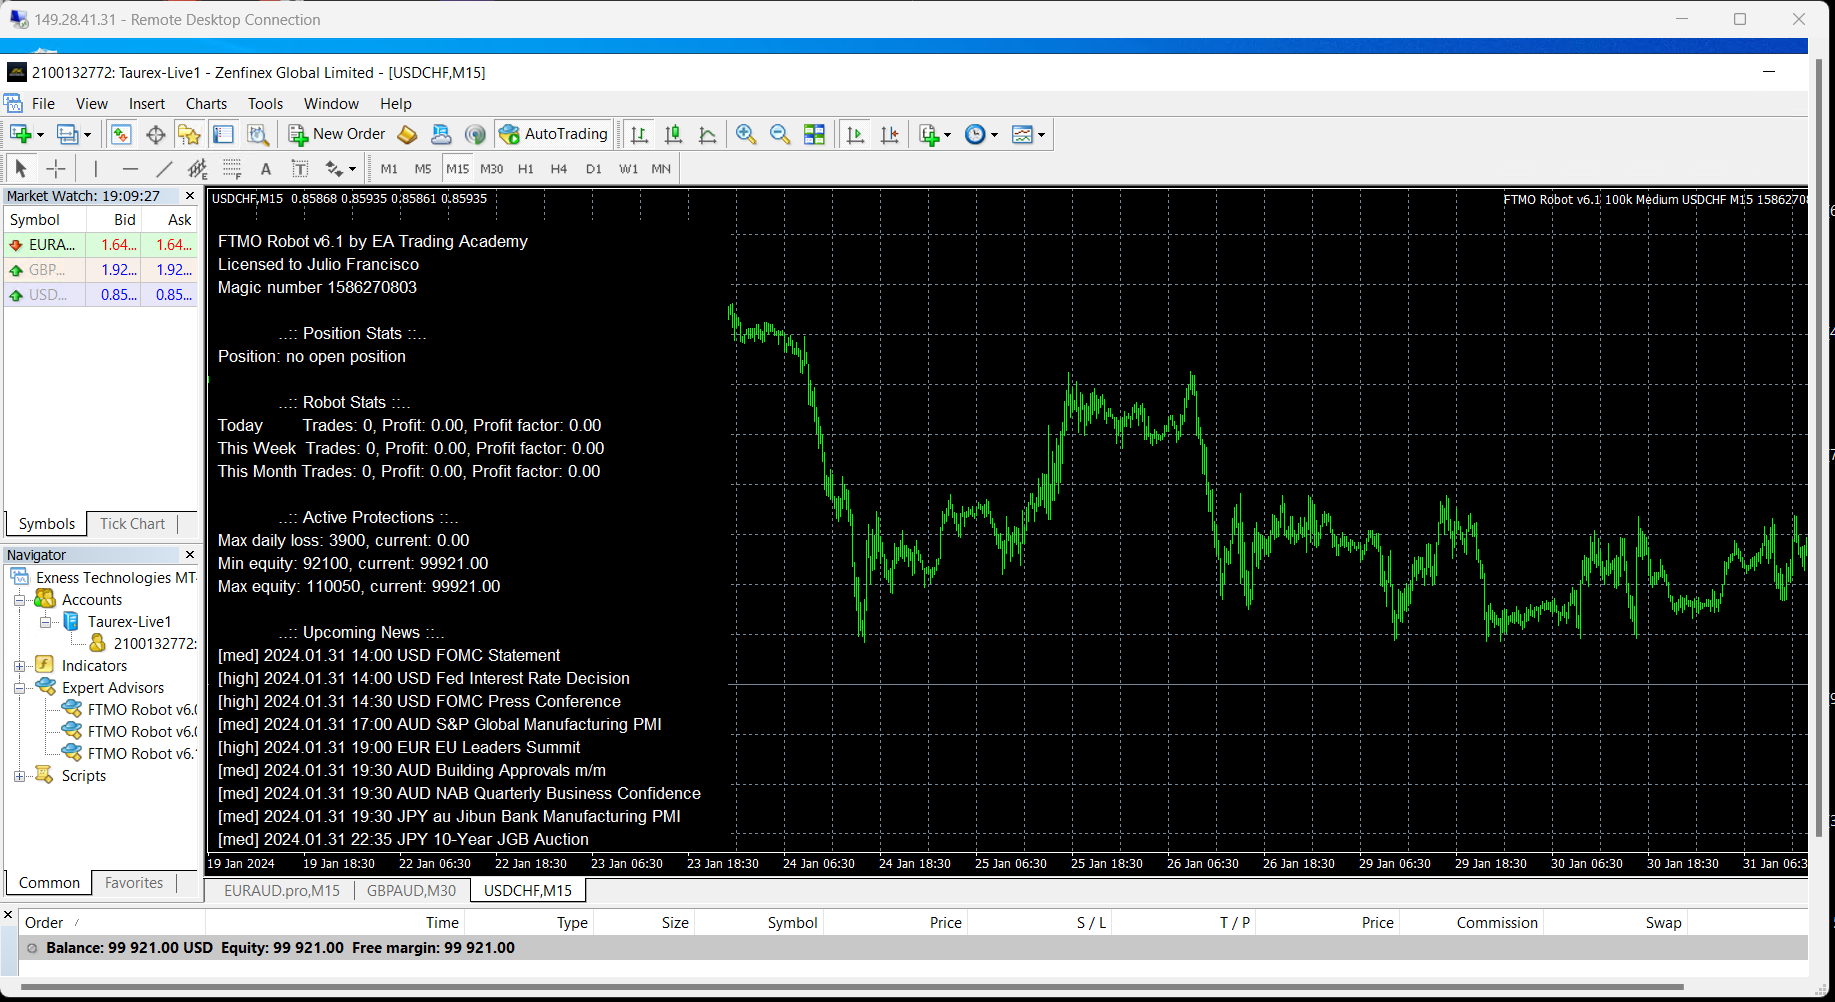
Task: Toggle chart auto scroll icon
Action: tap(855, 134)
